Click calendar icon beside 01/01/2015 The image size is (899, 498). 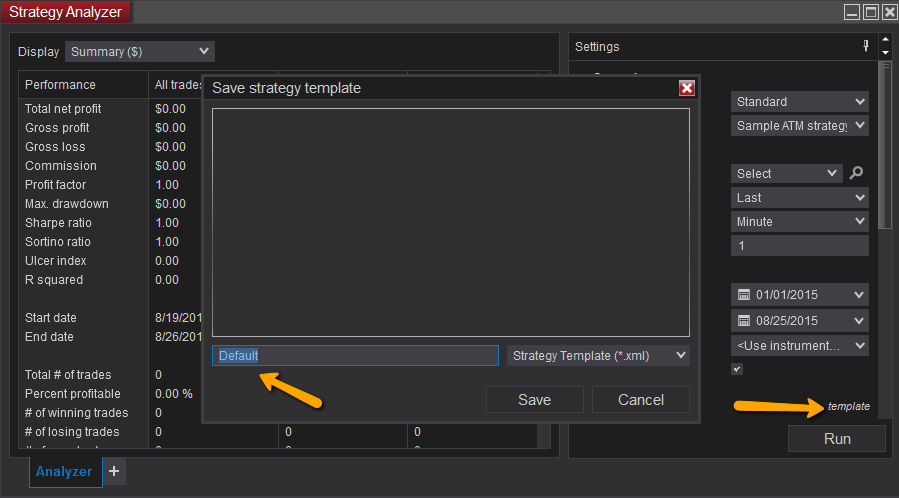tap(743, 295)
